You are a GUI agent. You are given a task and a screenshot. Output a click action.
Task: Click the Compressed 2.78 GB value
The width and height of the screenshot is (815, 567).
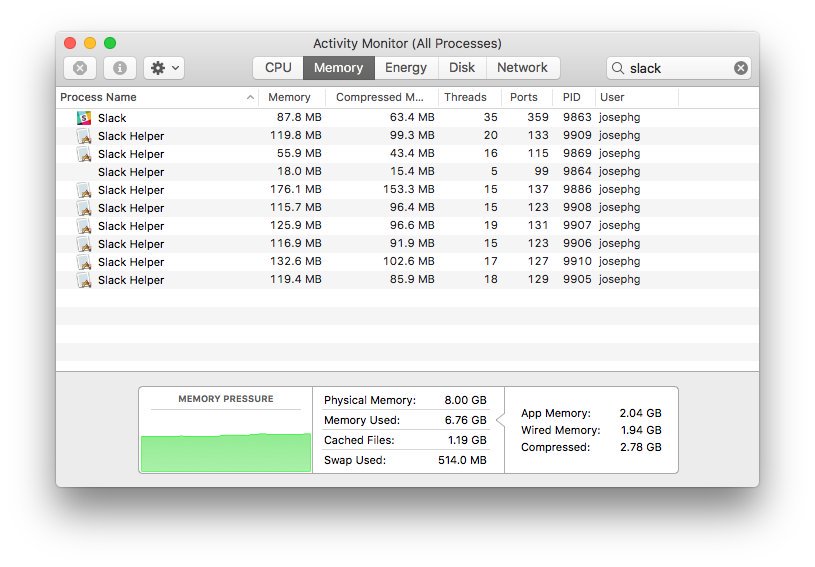point(640,447)
